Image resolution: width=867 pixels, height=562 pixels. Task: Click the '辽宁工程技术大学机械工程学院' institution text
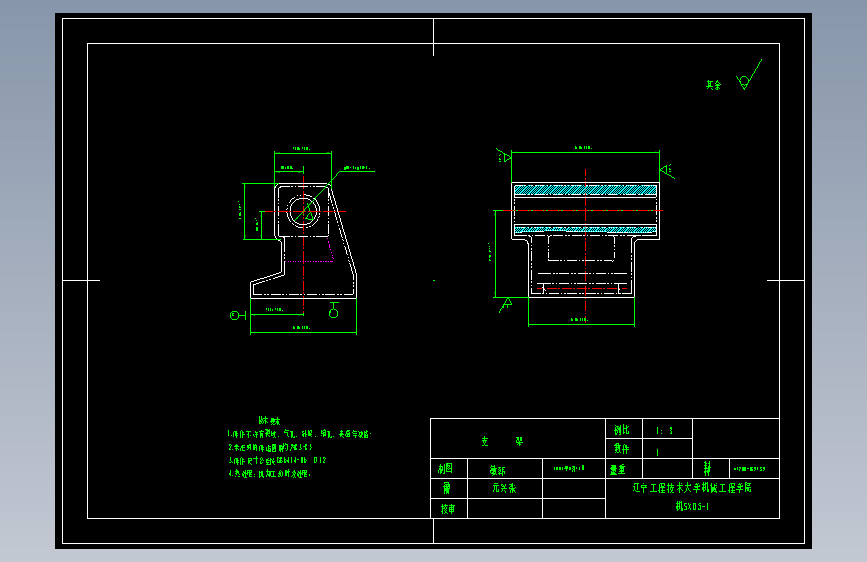(x=692, y=488)
